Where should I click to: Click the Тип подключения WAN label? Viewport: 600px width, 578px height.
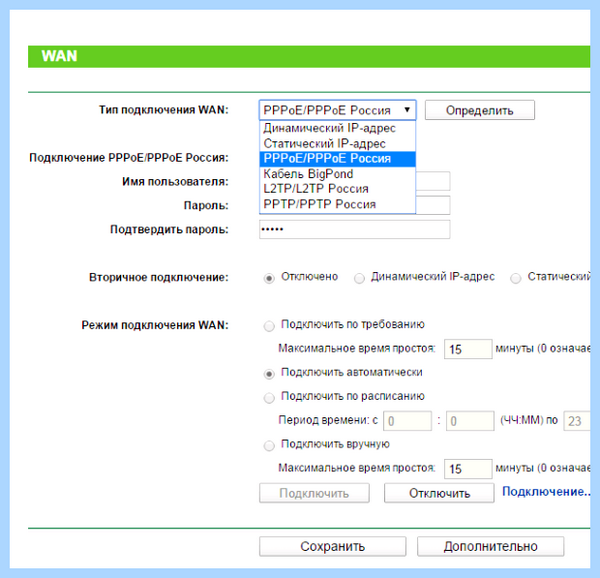pos(164,110)
